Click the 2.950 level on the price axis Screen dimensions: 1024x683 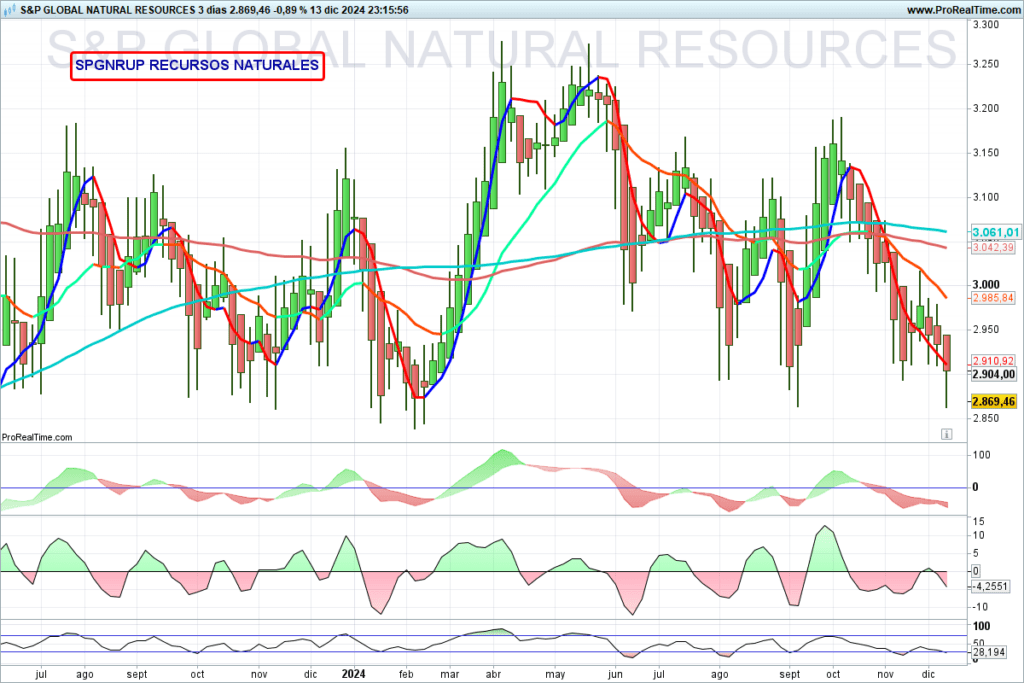click(x=986, y=329)
